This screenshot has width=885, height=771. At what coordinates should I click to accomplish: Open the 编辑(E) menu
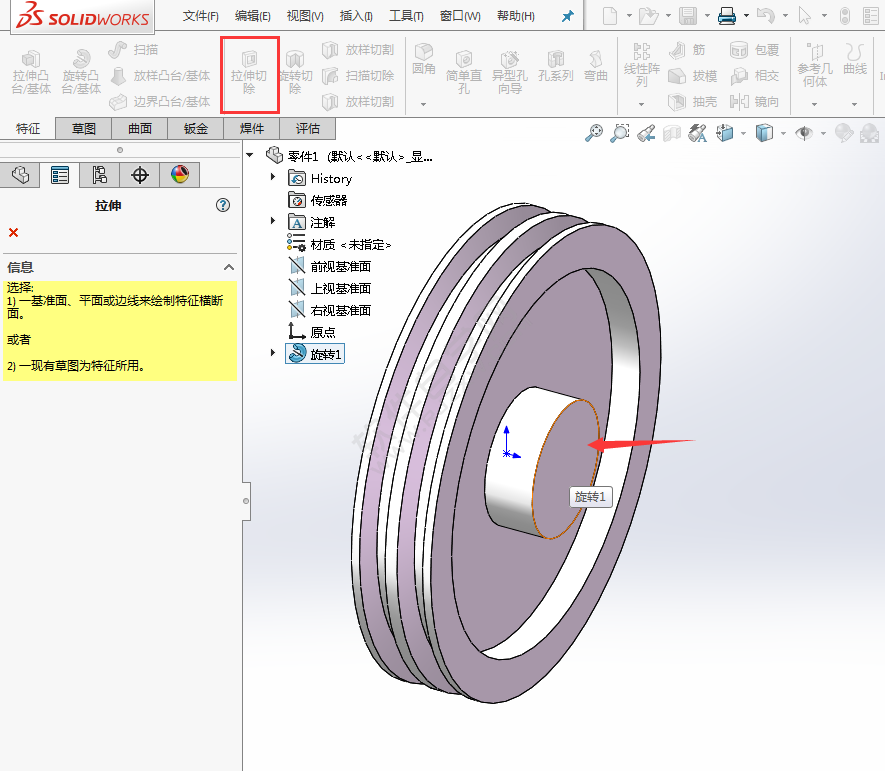[x=252, y=16]
